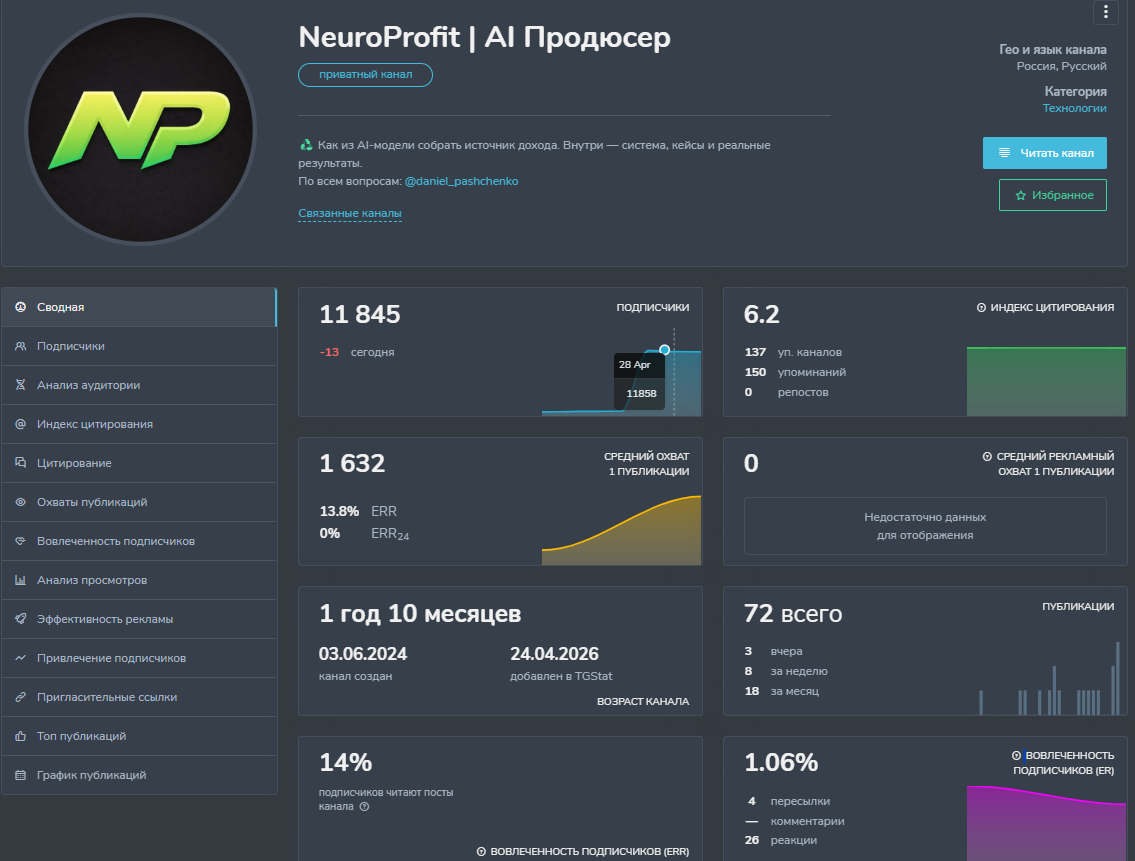Click the help icon beside Средний рекламный охват

click(x=987, y=457)
